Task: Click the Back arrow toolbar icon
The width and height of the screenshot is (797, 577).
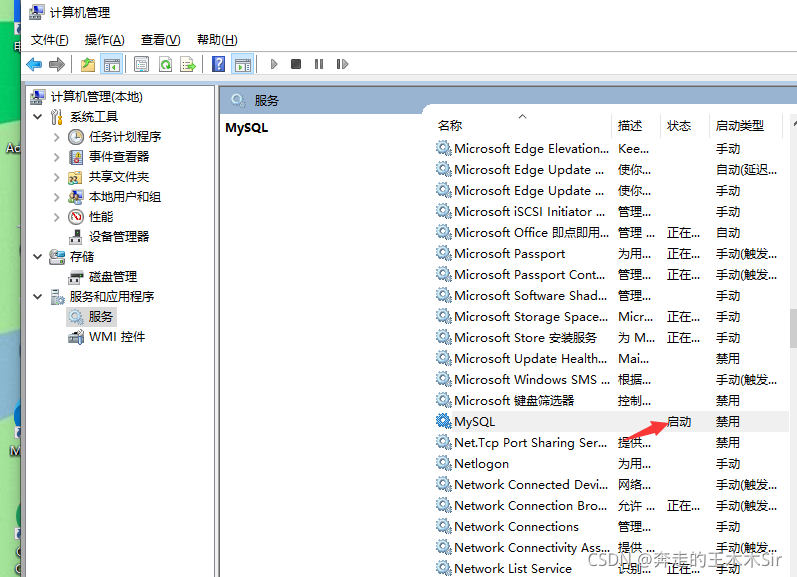Action: 34,64
